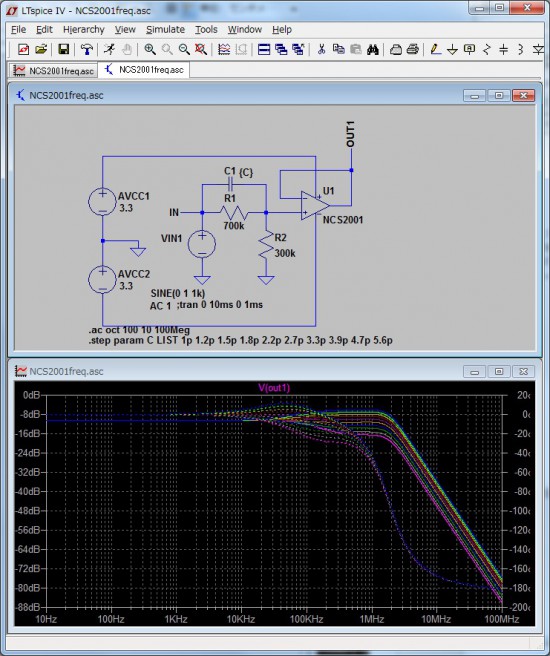The image size is (550, 656).
Task: Click the Print Setup icon
Action: [x=396, y=50]
